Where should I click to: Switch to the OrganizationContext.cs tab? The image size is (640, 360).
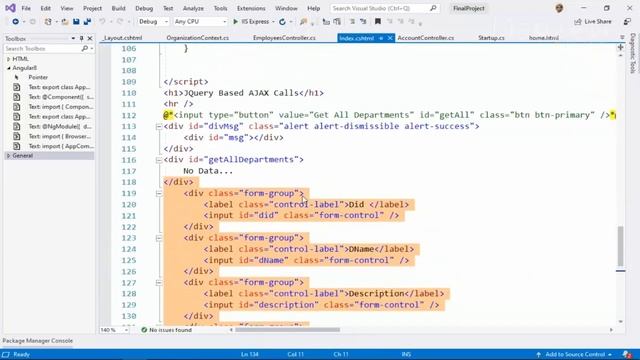198,38
